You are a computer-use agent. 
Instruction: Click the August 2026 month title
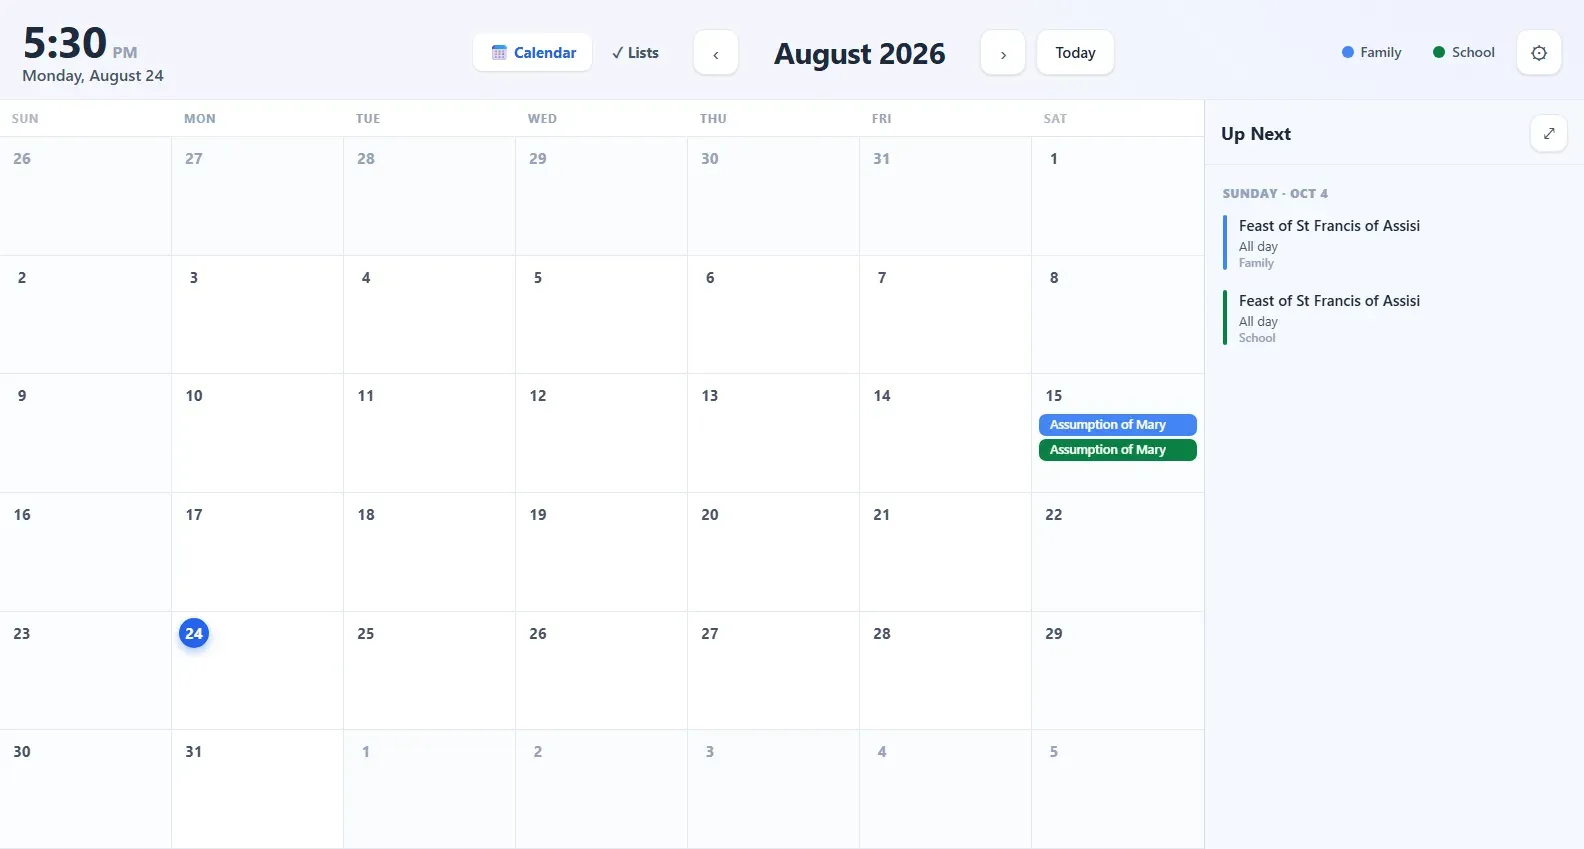pyautogui.click(x=860, y=53)
